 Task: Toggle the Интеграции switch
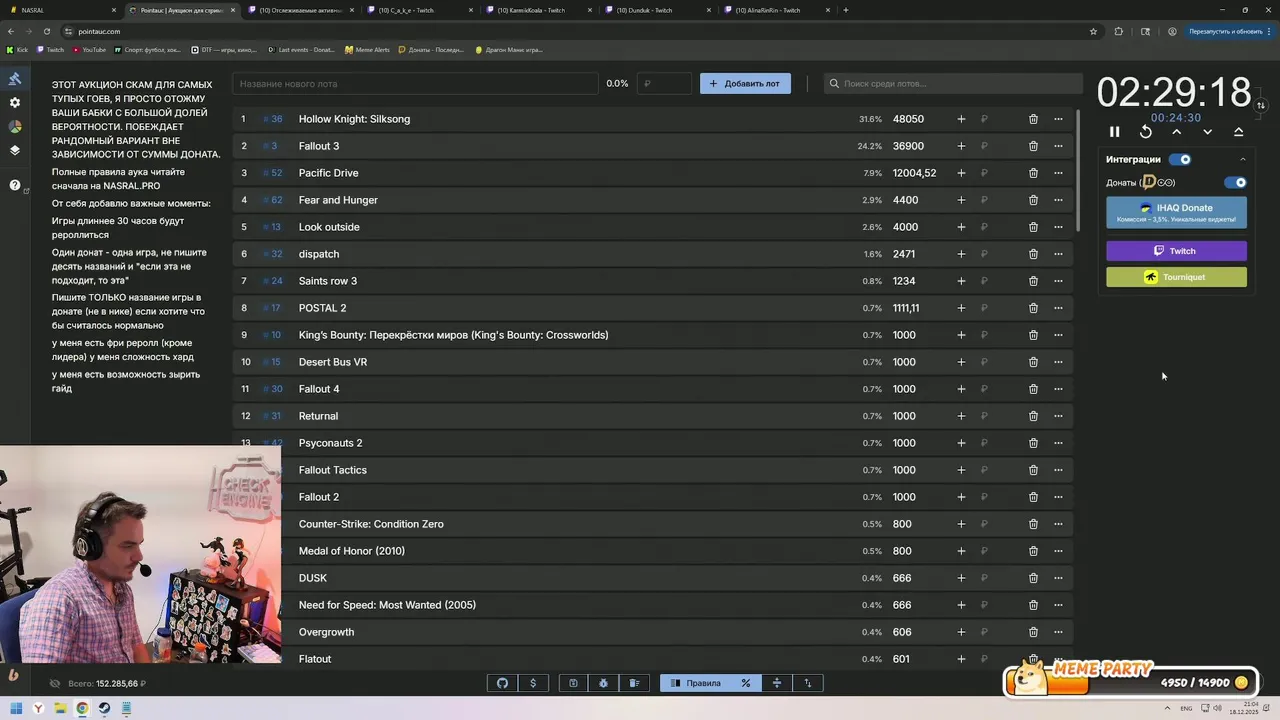pos(1180,159)
